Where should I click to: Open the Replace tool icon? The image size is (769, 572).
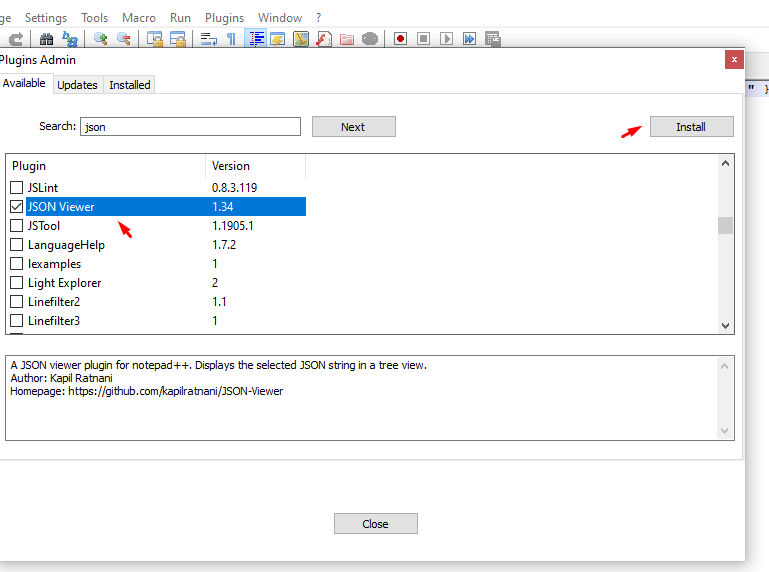tap(70, 39)
